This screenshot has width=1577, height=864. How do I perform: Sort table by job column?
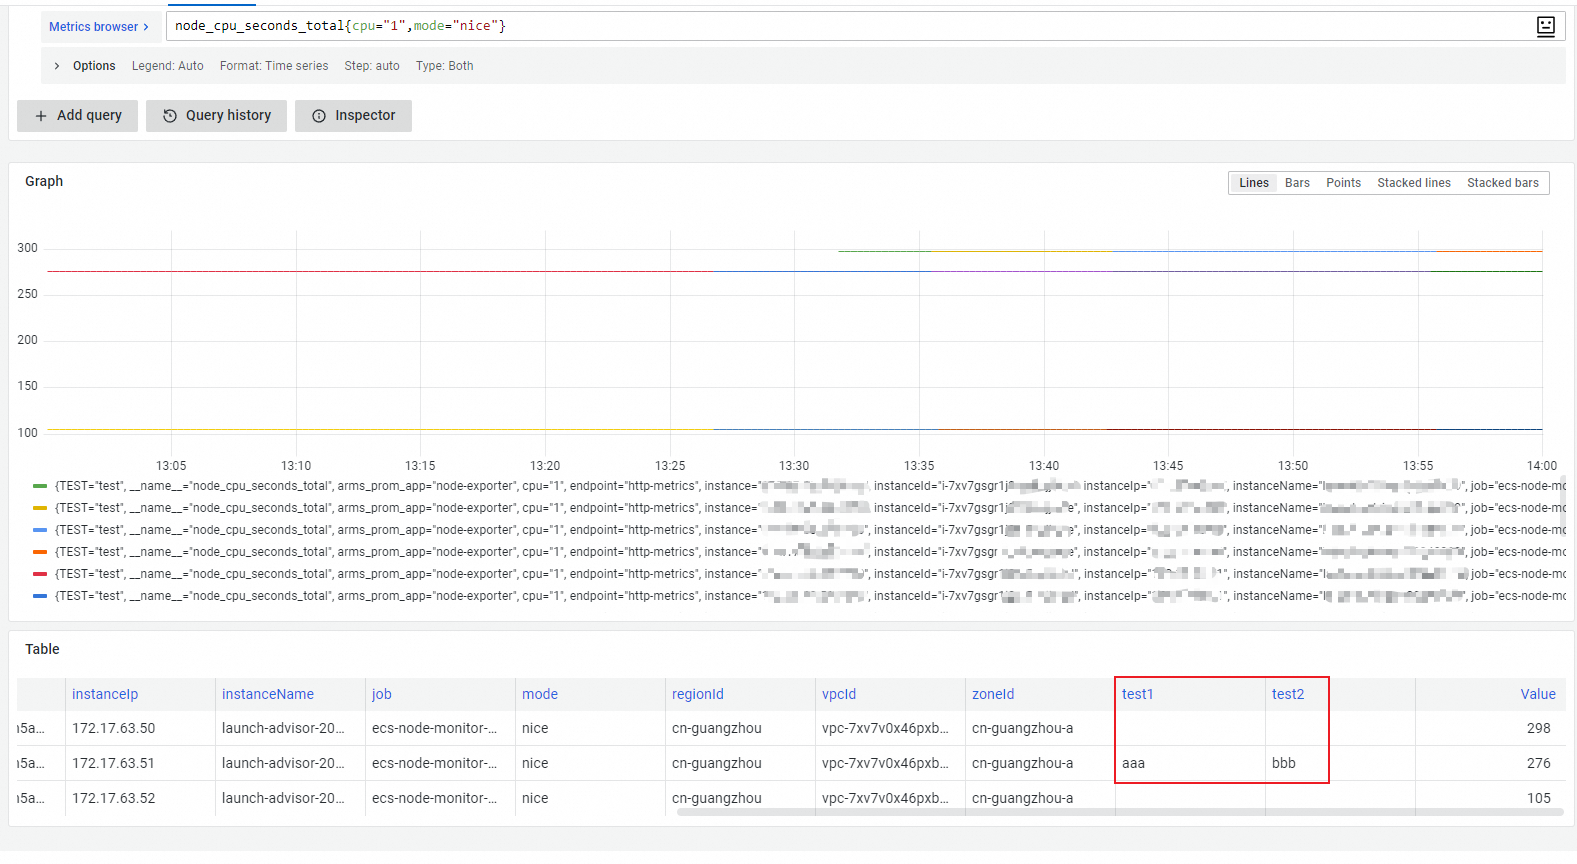tap(382, 694)
